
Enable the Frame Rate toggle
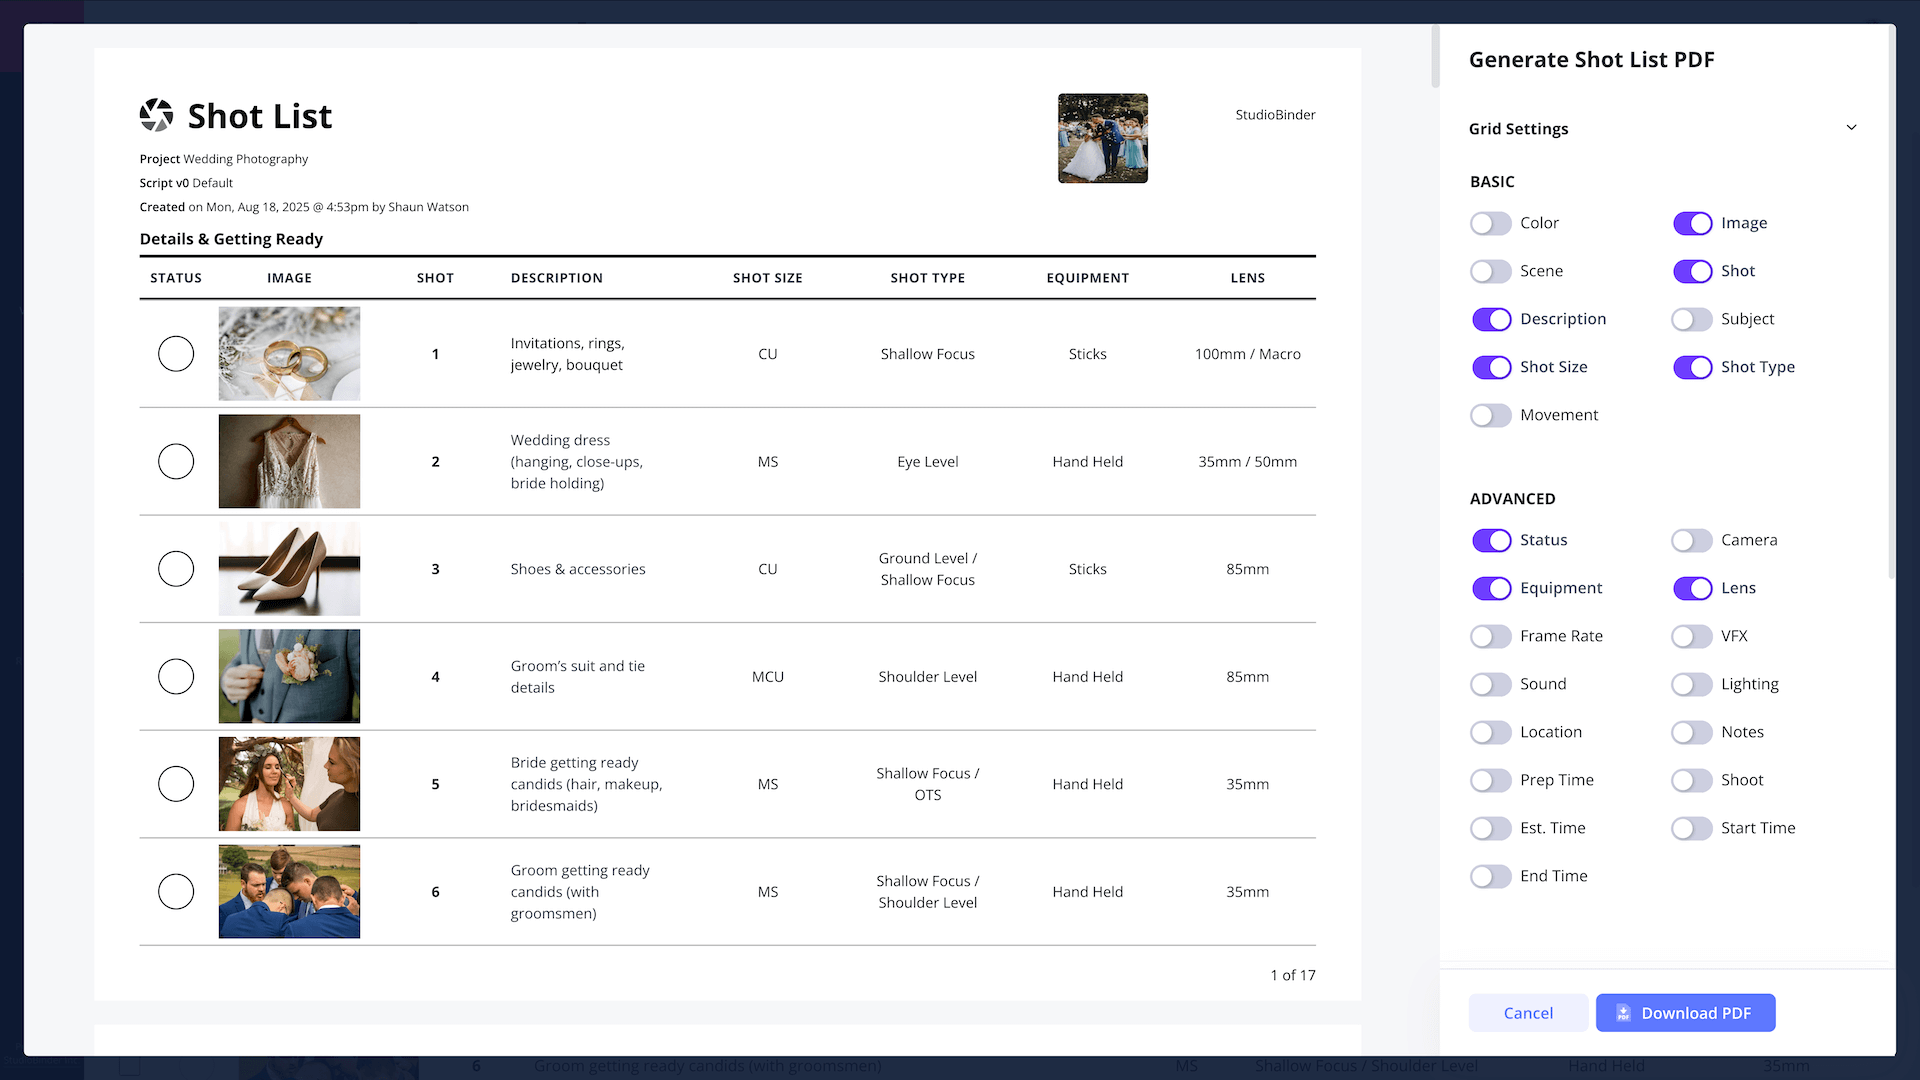[1490, 636]
